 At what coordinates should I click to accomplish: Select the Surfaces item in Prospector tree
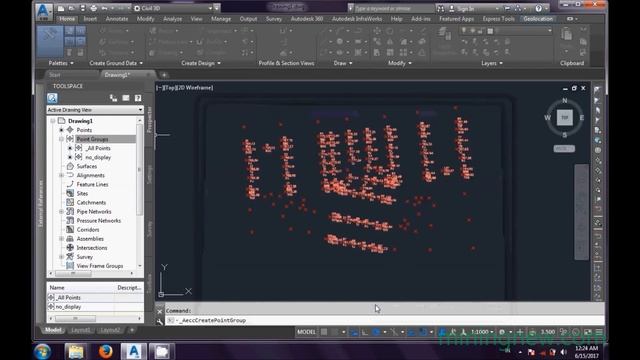point(87,167)
